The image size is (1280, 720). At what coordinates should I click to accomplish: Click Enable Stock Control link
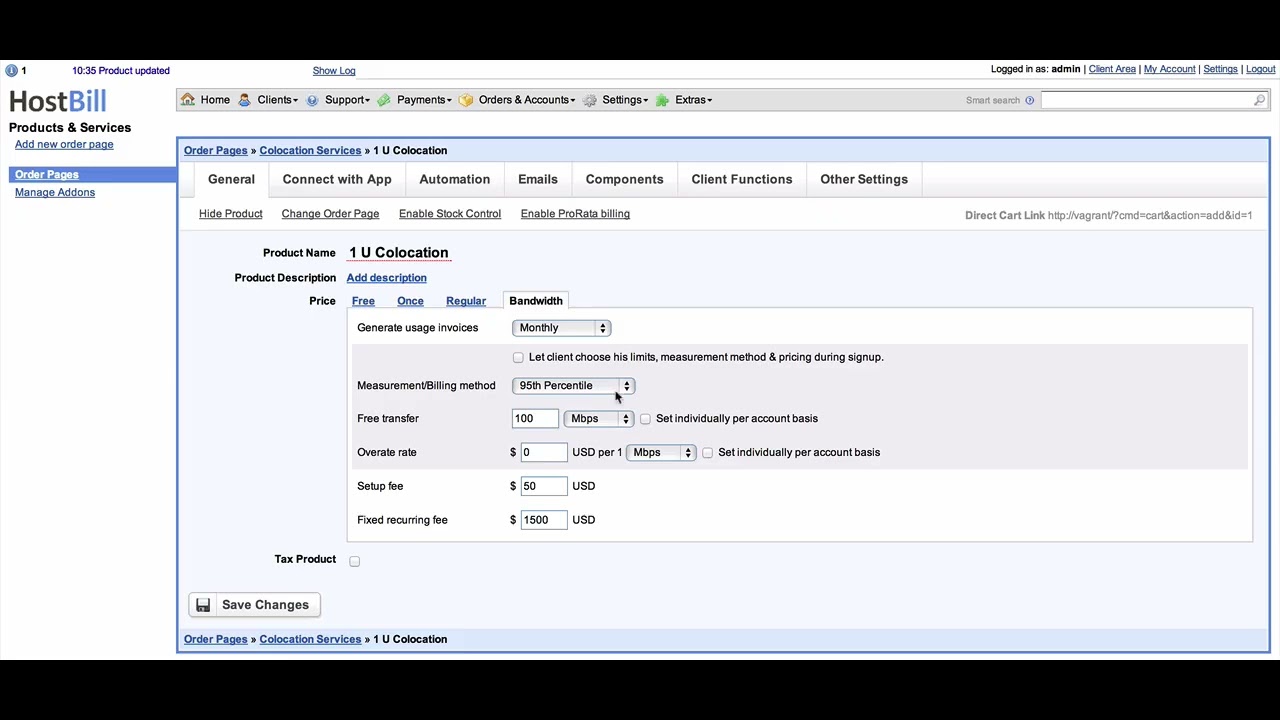tap(450, 214)
